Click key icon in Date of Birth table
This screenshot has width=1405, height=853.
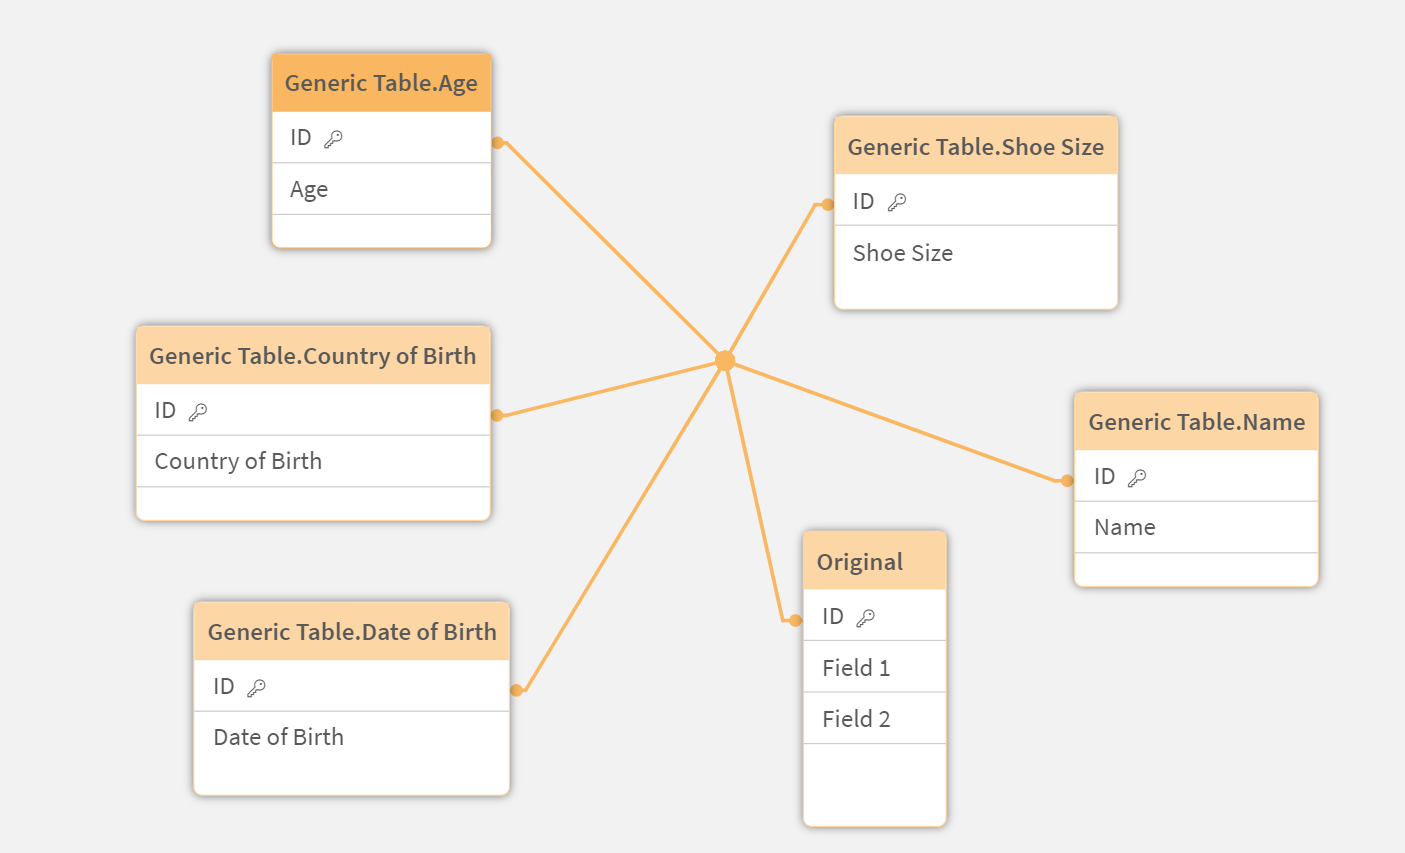[256, 687]
